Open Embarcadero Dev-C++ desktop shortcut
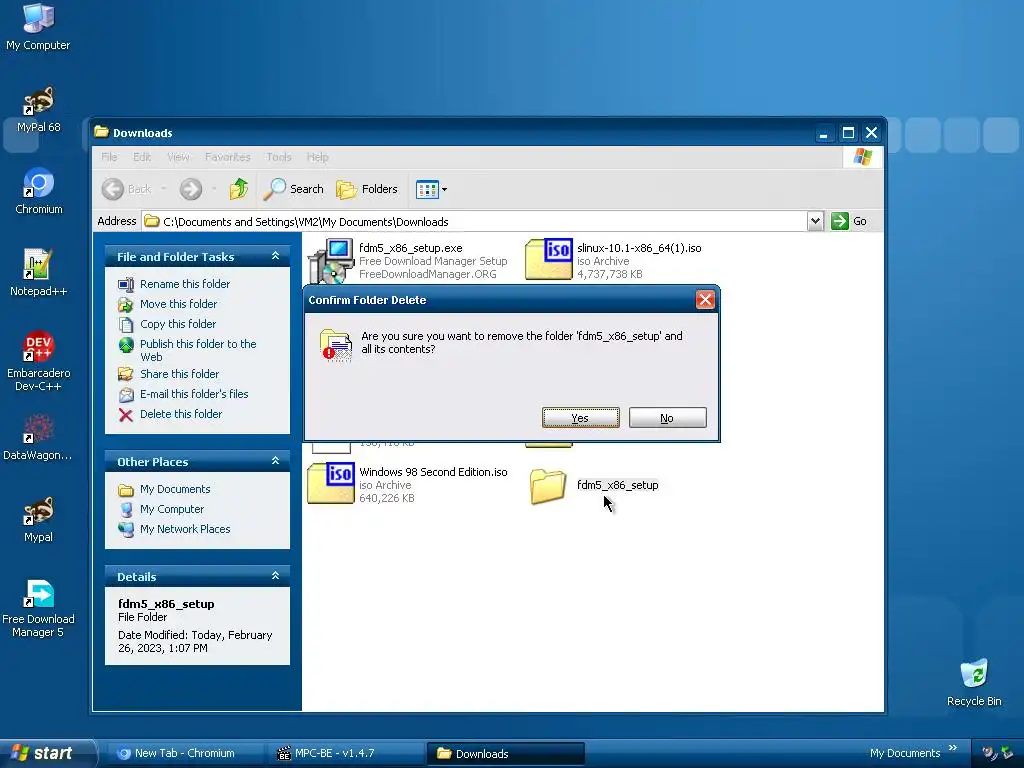This screenshot has height=768, width=1024. point(38,361)
